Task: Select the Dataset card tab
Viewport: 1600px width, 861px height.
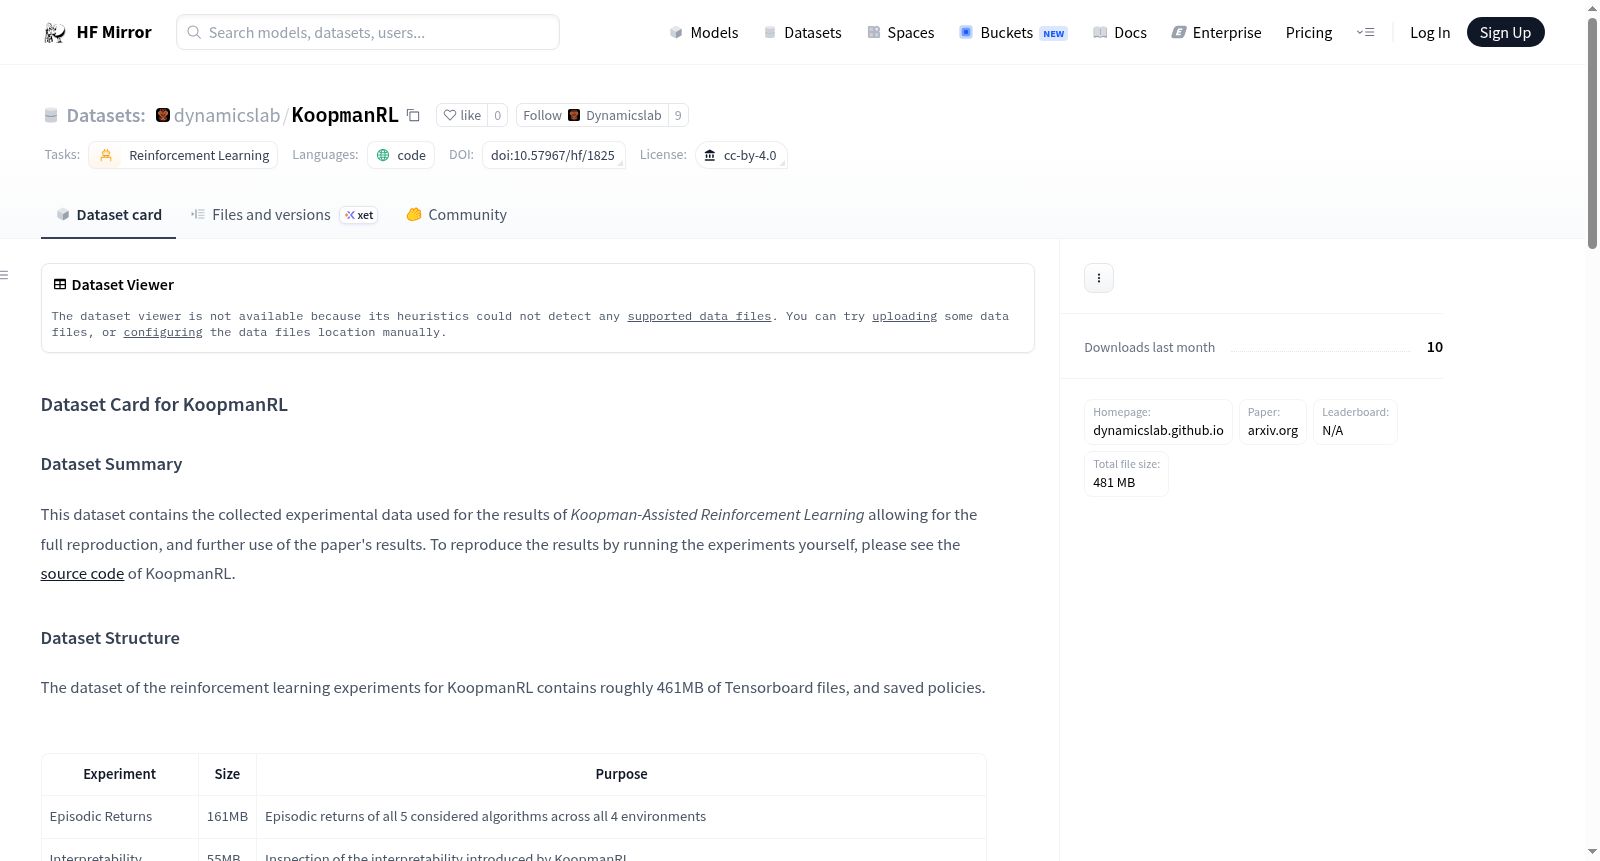Action: 109,215
